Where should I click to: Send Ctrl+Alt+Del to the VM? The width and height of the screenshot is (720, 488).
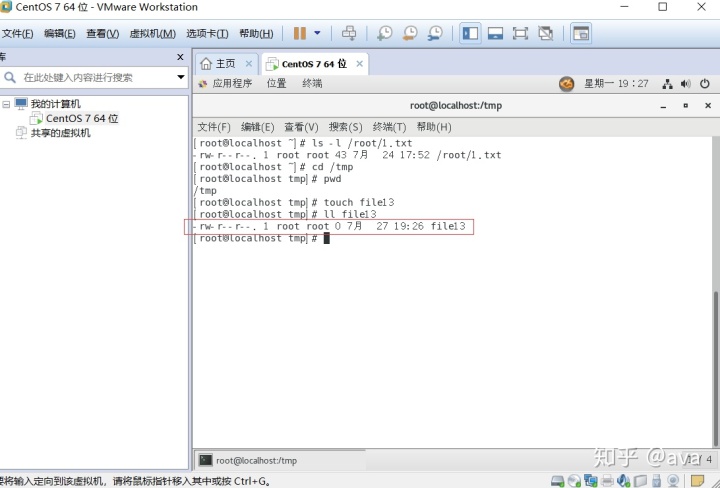pos(349,33)
